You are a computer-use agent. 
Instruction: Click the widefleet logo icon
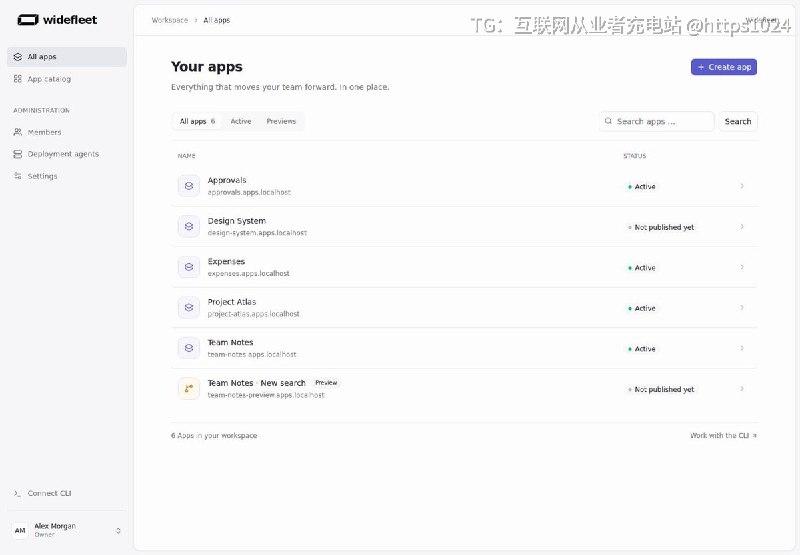coord(28,20)
